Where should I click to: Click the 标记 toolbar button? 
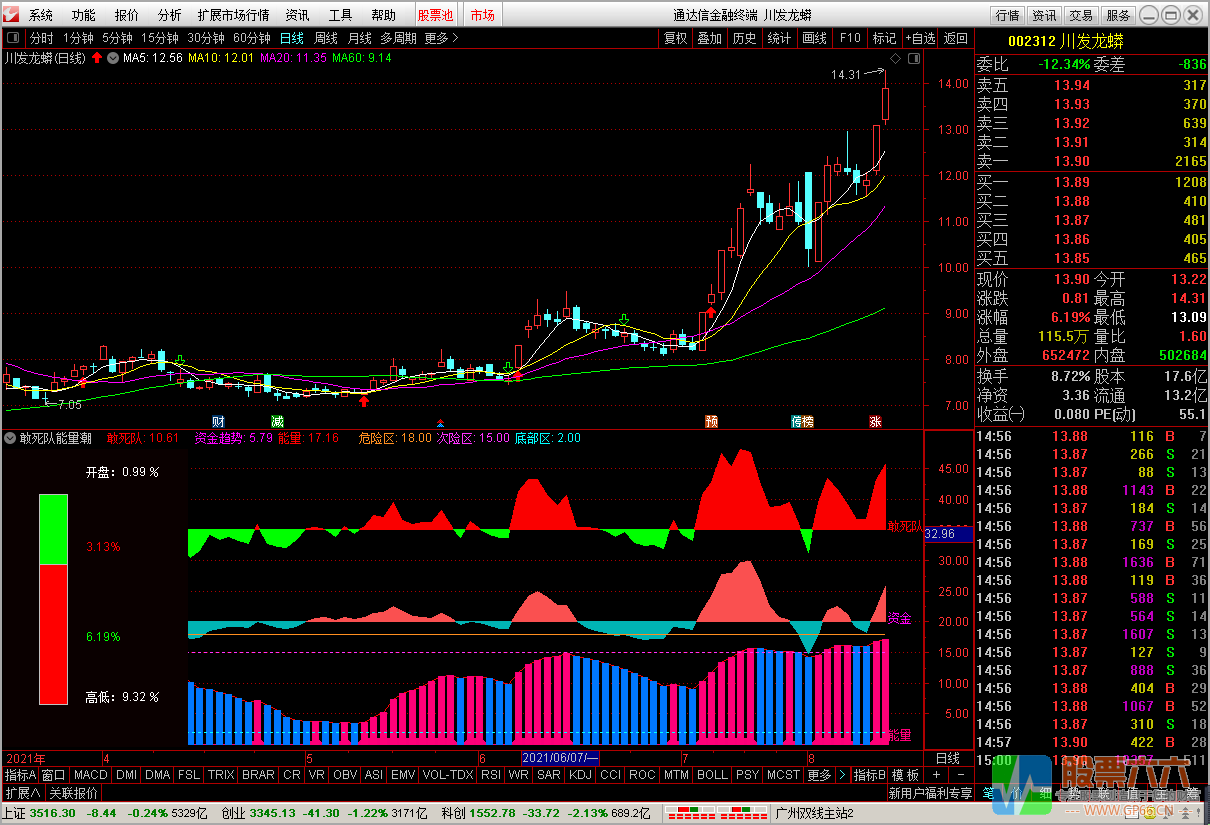pos(885,39)
